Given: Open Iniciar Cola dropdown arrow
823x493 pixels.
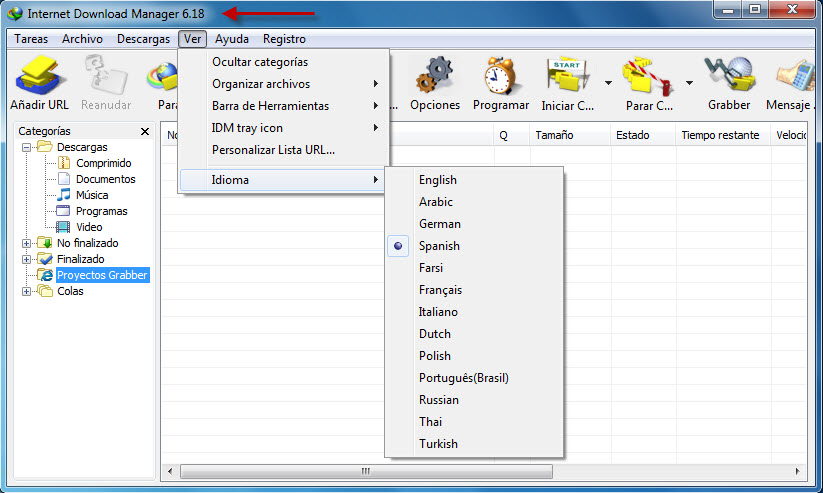Looking at the screenshot, I should pyautogui.click(x=608, y=83).
